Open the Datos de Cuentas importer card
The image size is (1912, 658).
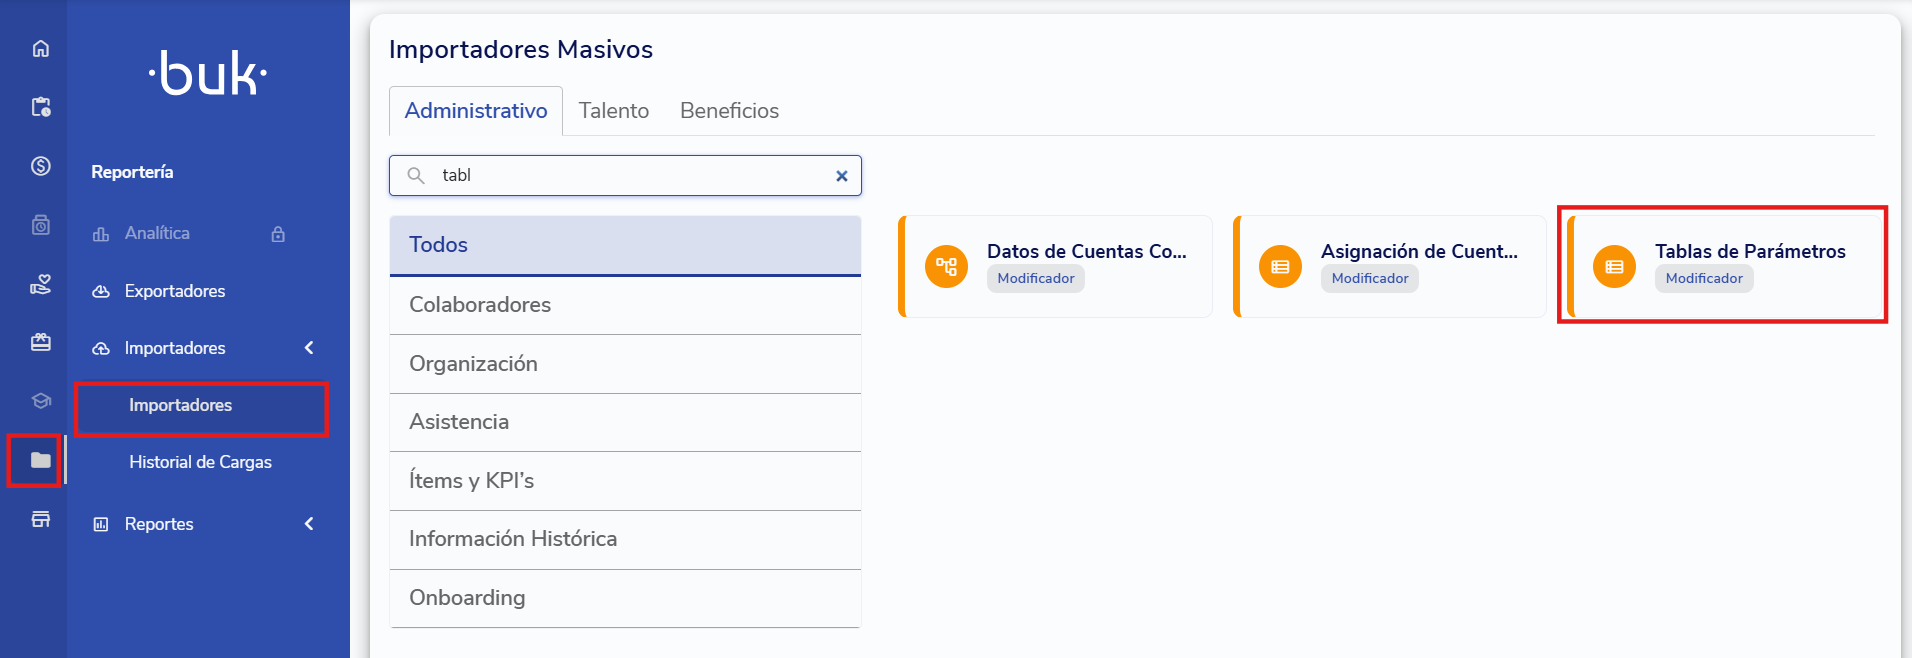[1056, 266]
